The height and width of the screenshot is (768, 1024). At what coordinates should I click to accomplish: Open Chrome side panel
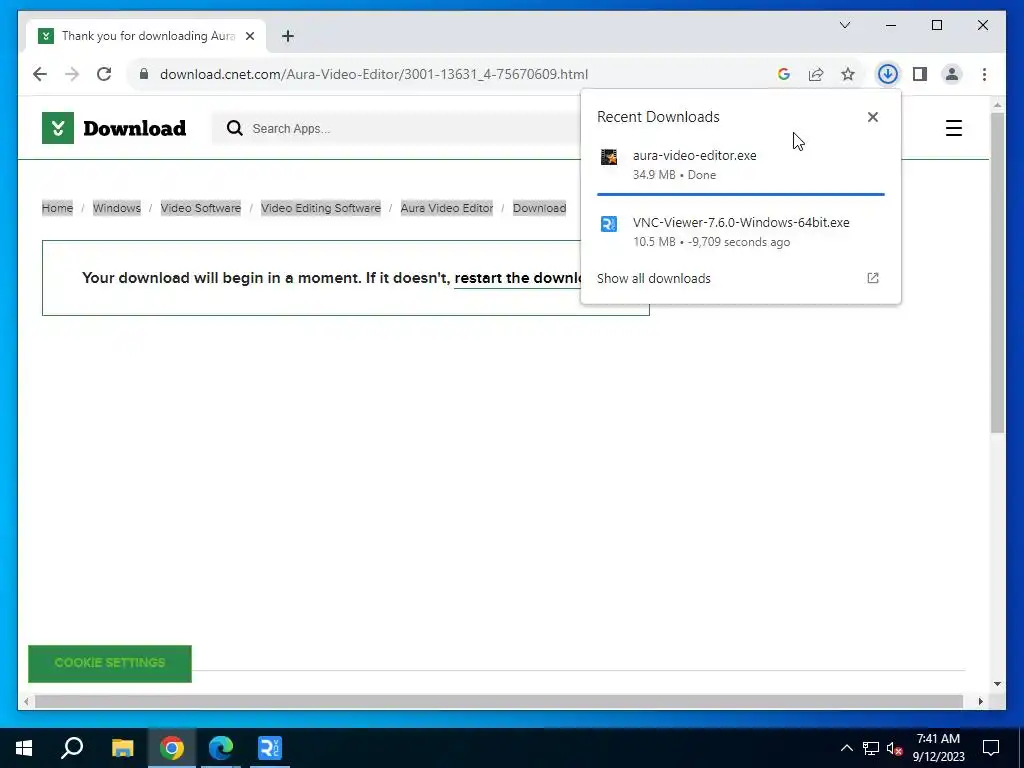(920, 74)
